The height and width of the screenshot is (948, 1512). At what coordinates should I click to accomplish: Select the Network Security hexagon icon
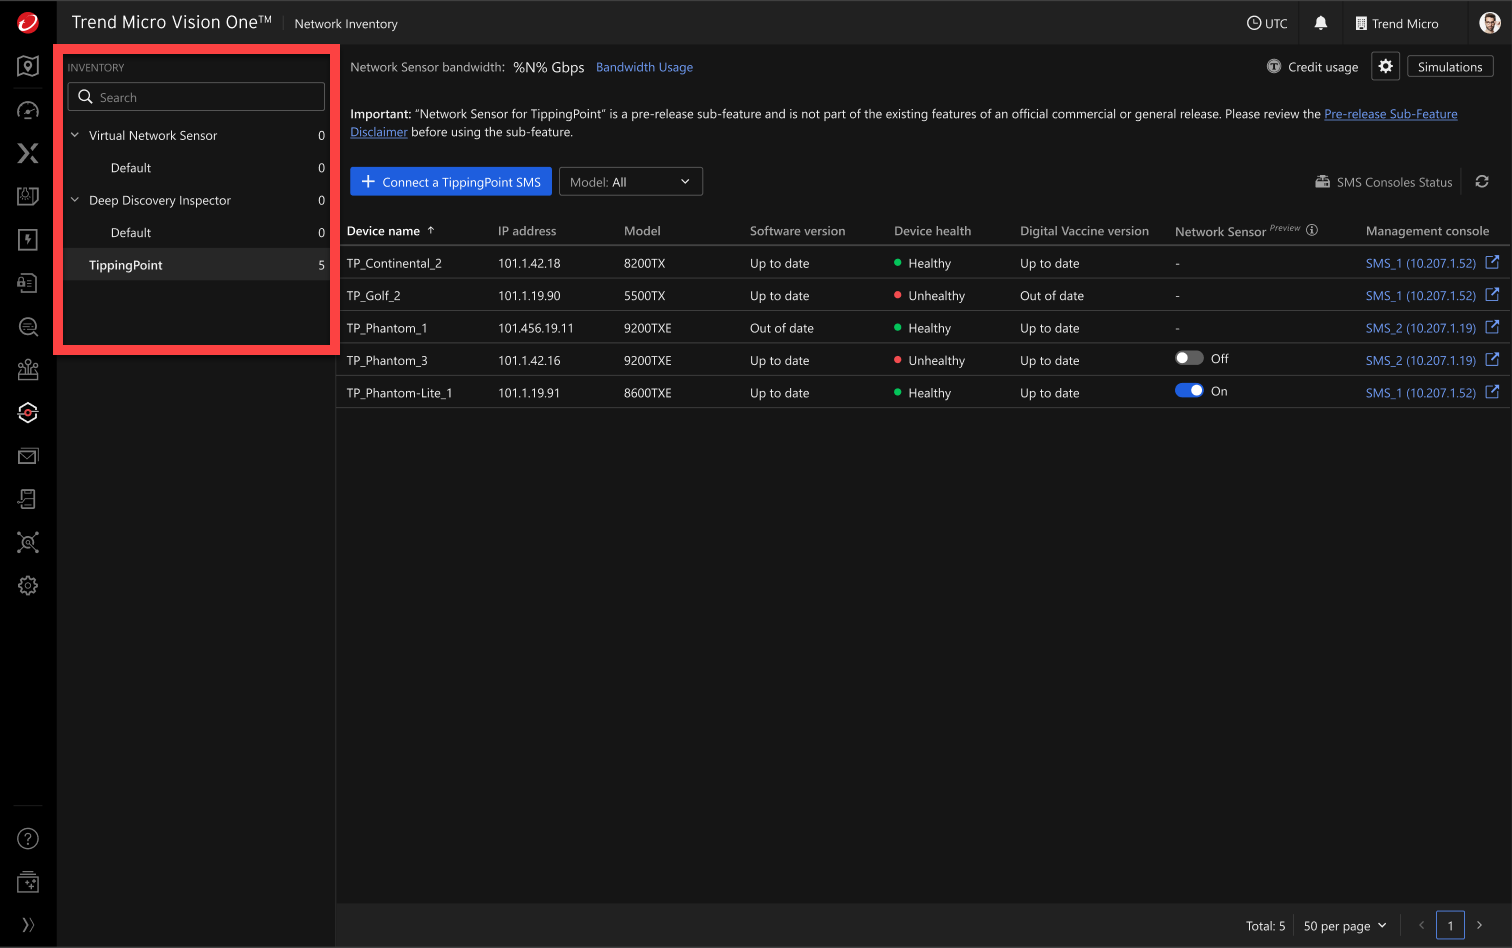pyautogui.click(x=27, y=412)
